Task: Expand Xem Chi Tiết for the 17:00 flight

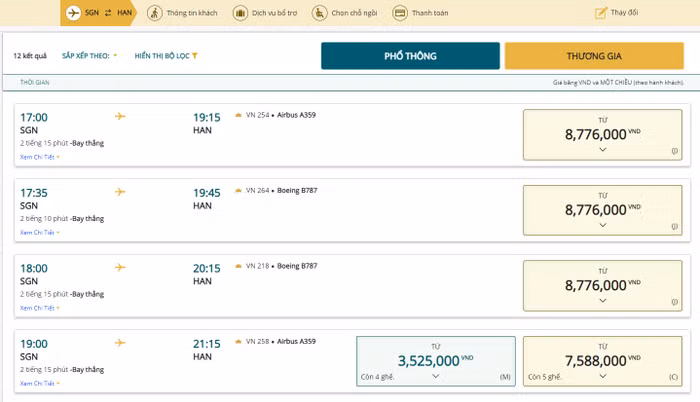Action: (x=40, y=157)
